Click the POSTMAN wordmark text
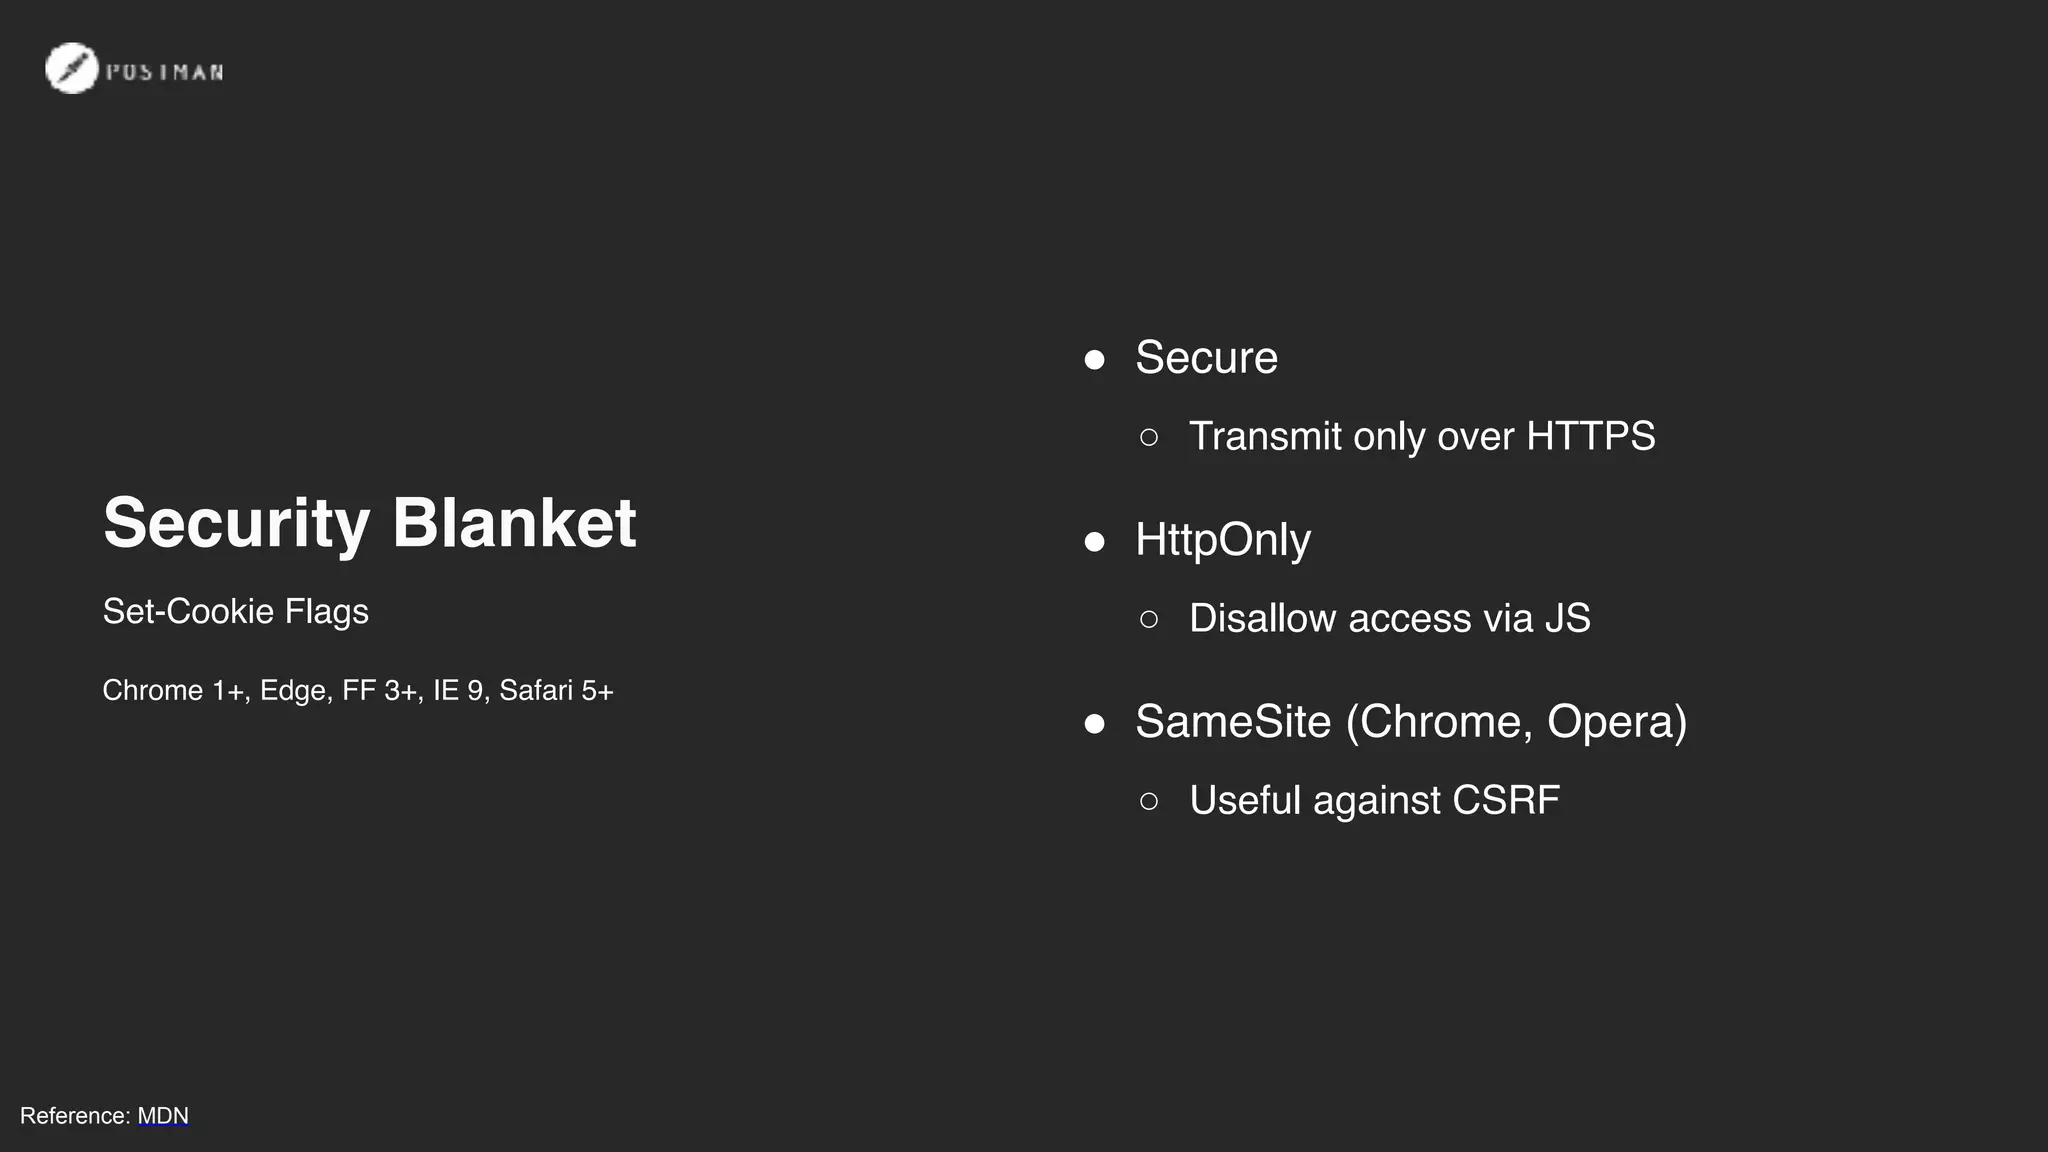 coord(165,72)
